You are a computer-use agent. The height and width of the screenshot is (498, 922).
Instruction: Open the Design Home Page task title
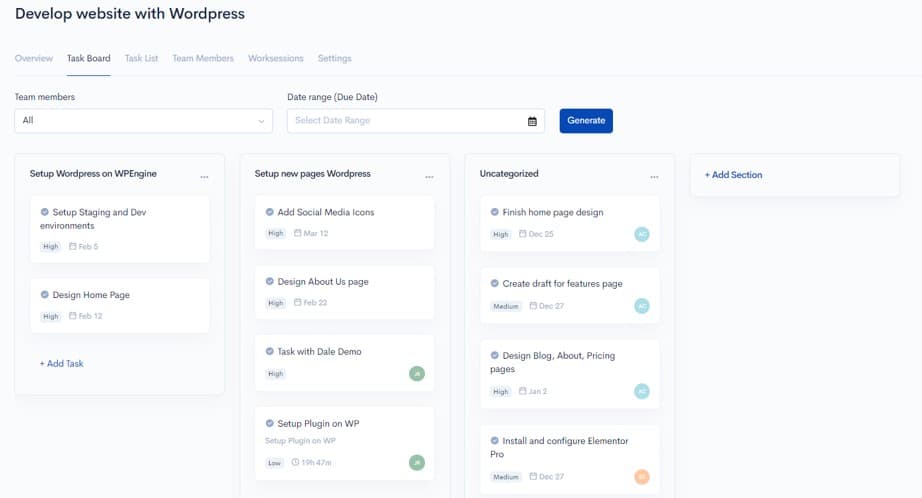pyautogui.click(x=91, y=295)
